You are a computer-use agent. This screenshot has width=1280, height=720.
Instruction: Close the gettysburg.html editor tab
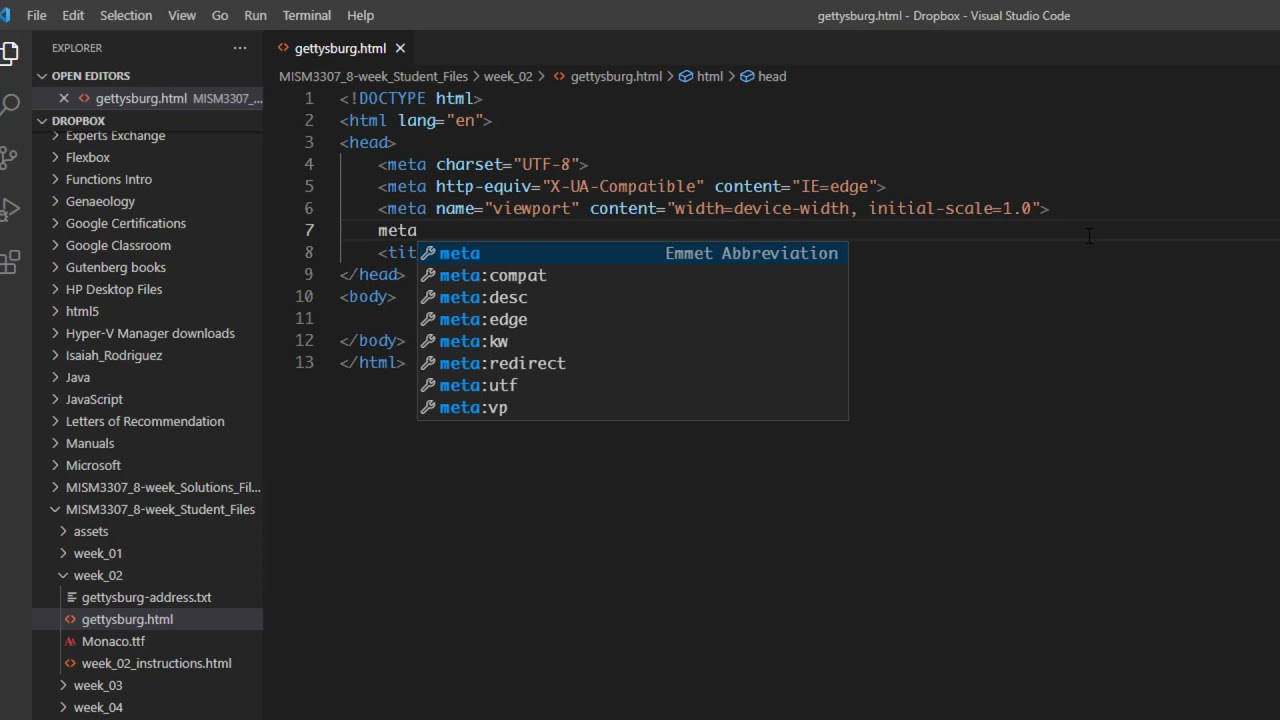tap(400, 48)
